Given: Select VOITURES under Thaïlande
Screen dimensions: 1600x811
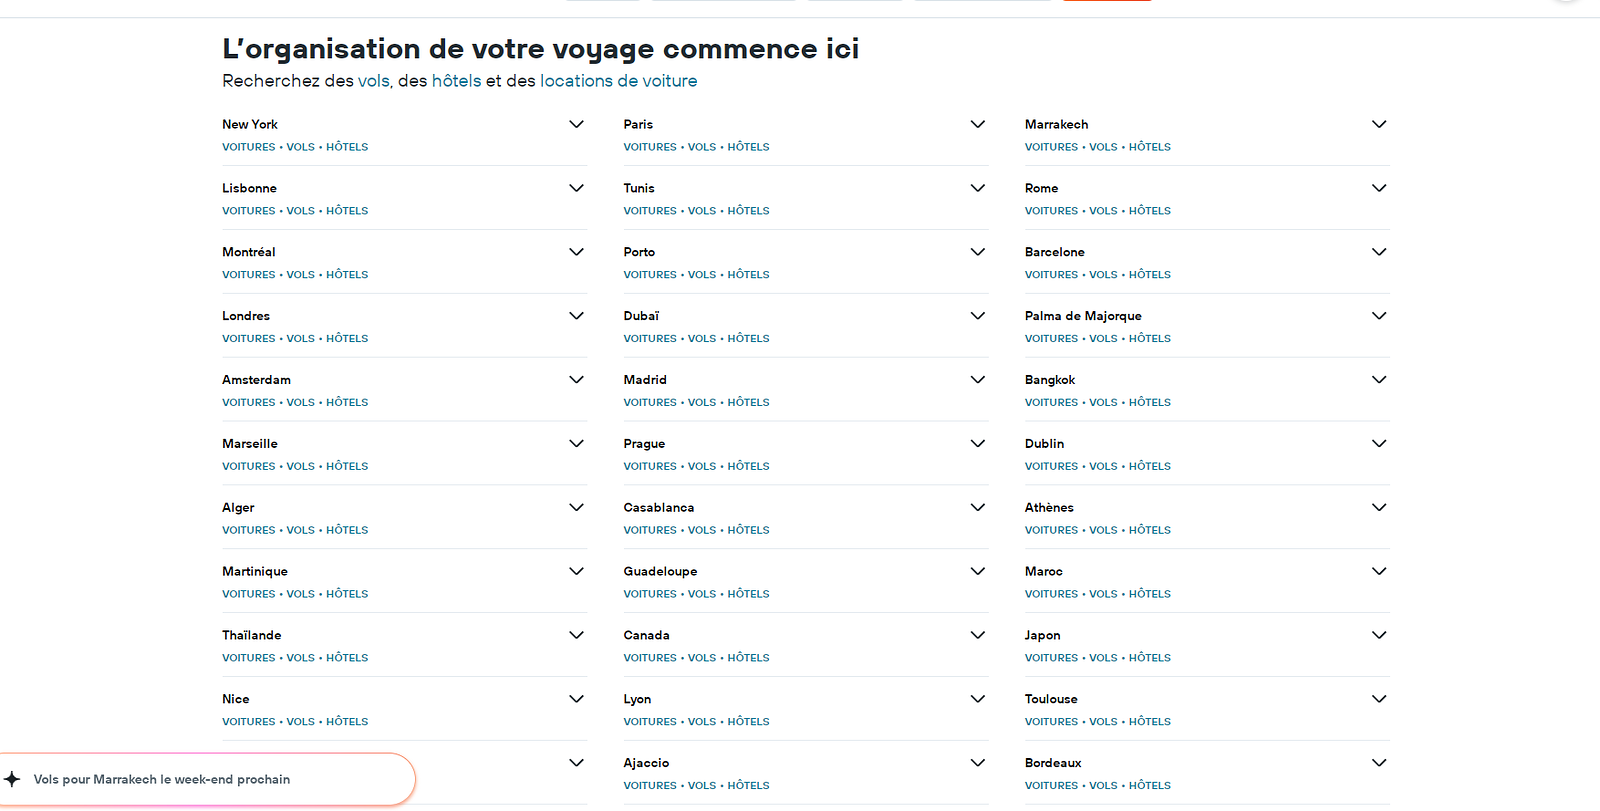Looking at the screenshot, I should coord(249,658).
